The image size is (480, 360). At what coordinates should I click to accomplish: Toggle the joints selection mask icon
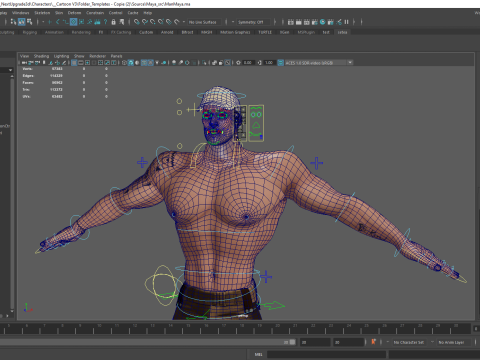pos(57,22)
